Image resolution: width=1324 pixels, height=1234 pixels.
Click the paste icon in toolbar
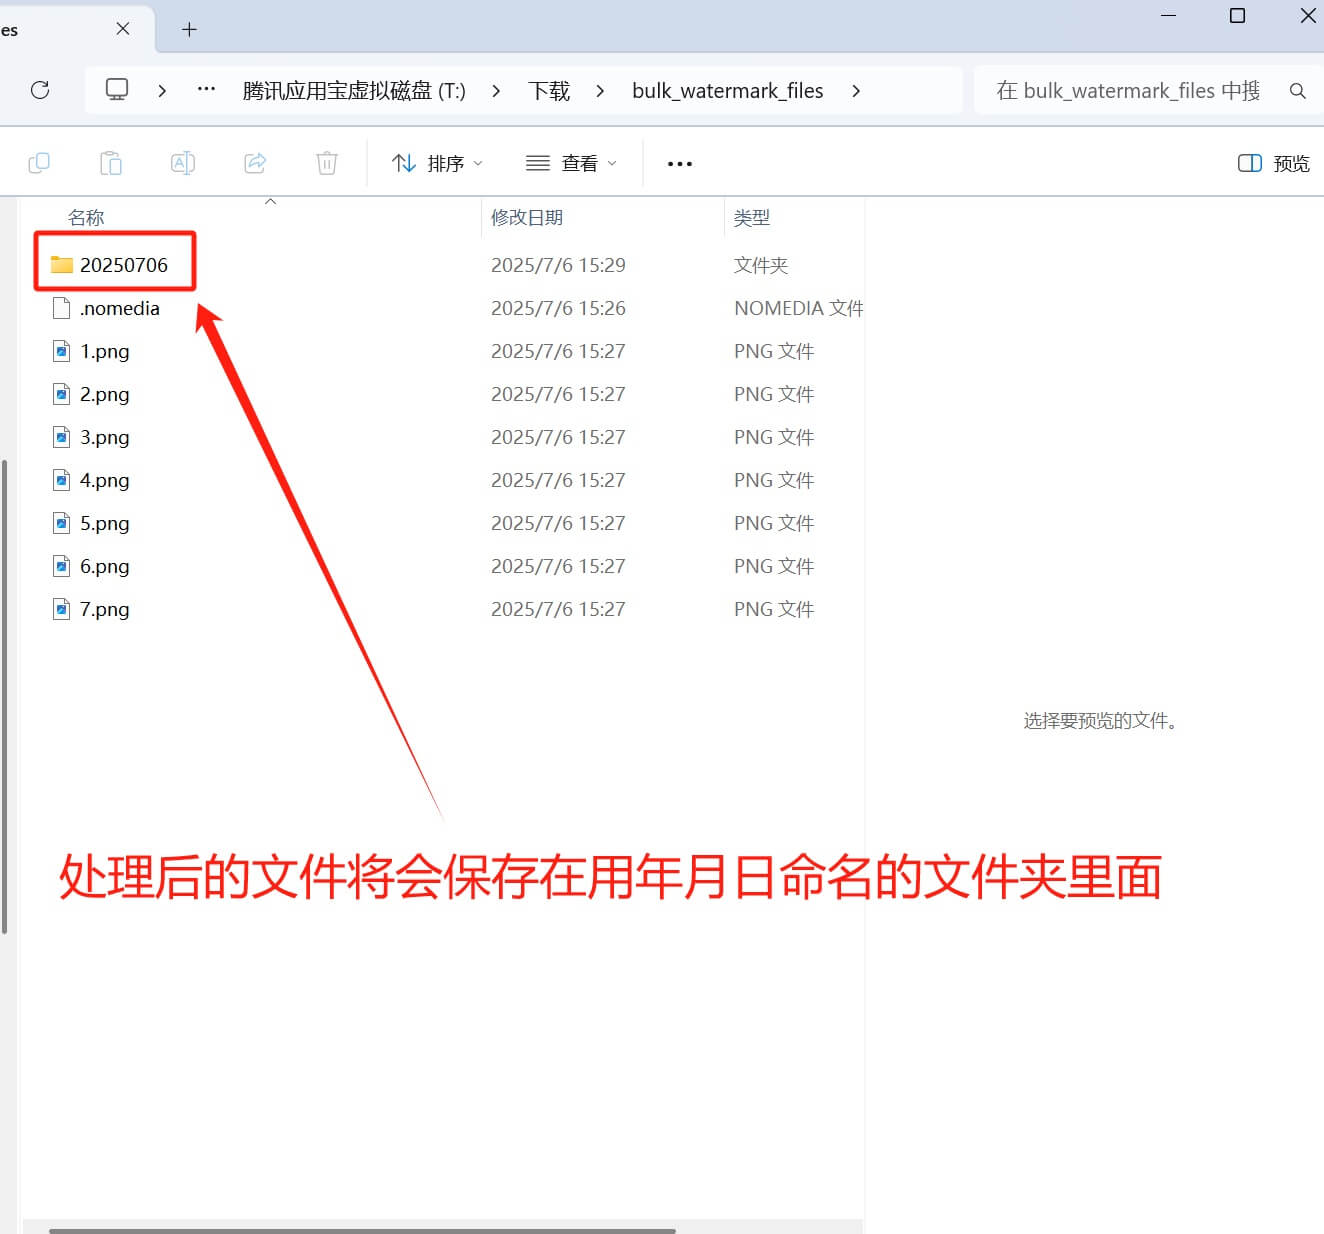(111, 163)
